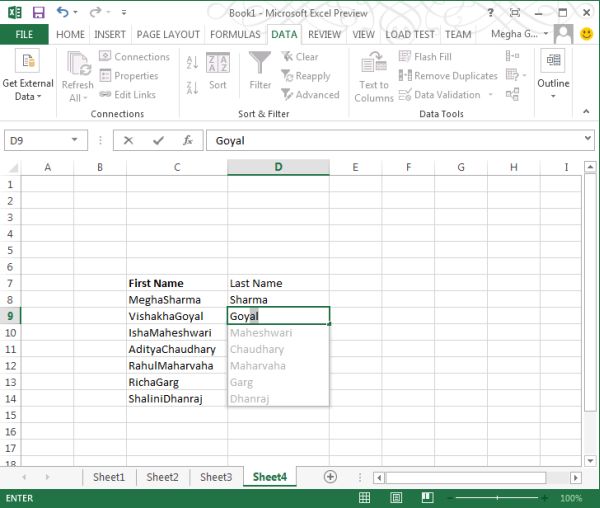Collapse the ribbon with the chevron

pos(586,112)
